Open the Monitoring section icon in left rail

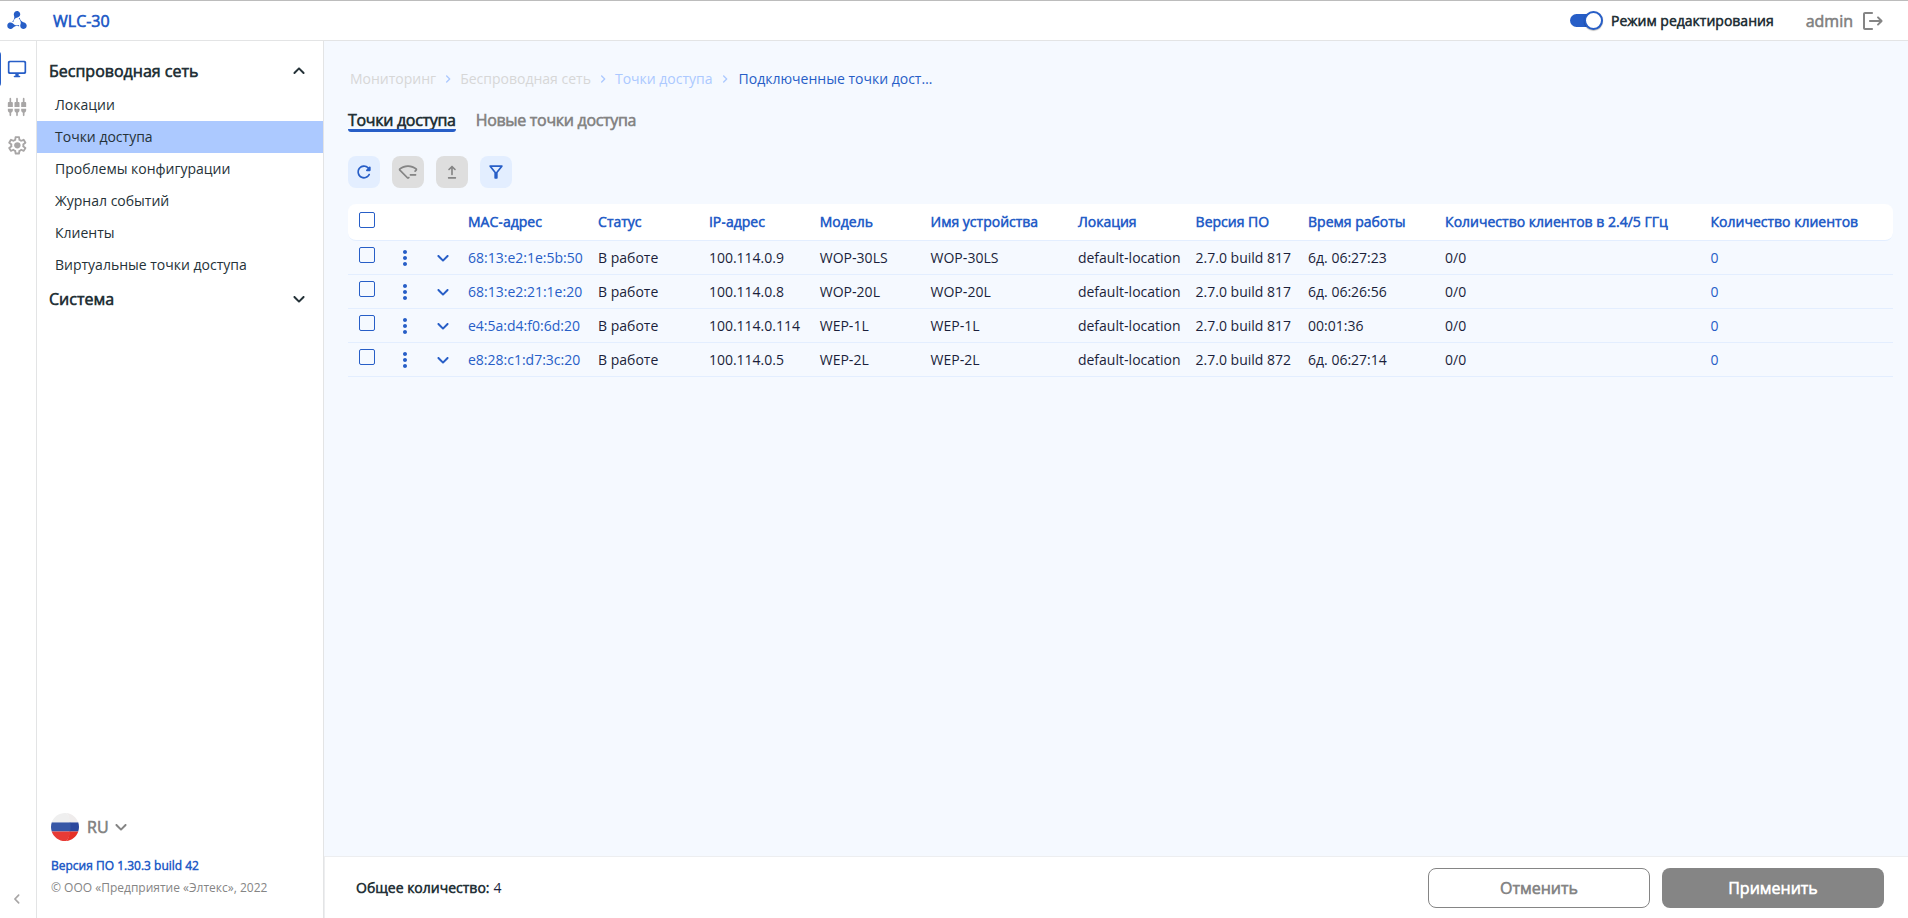(x=17, y=69)
